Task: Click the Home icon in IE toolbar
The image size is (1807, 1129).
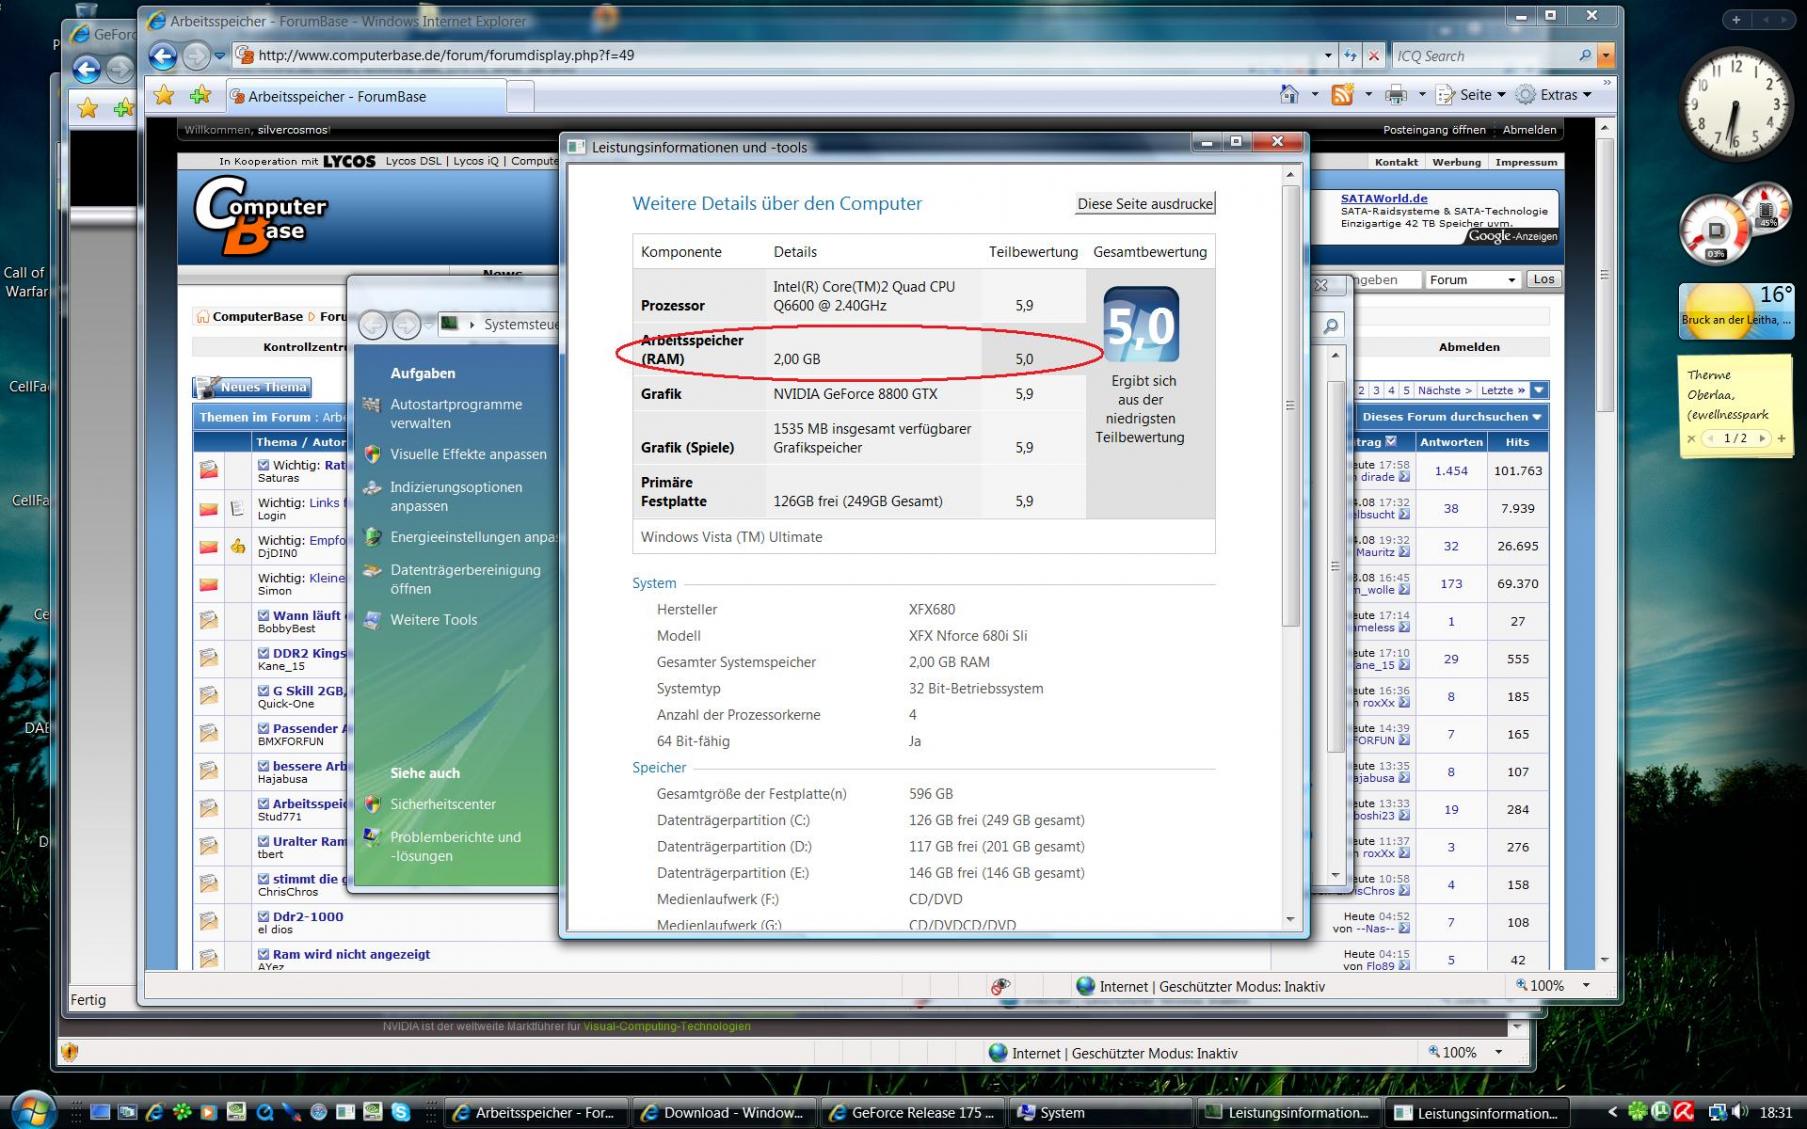Action: click(1289, 95)
